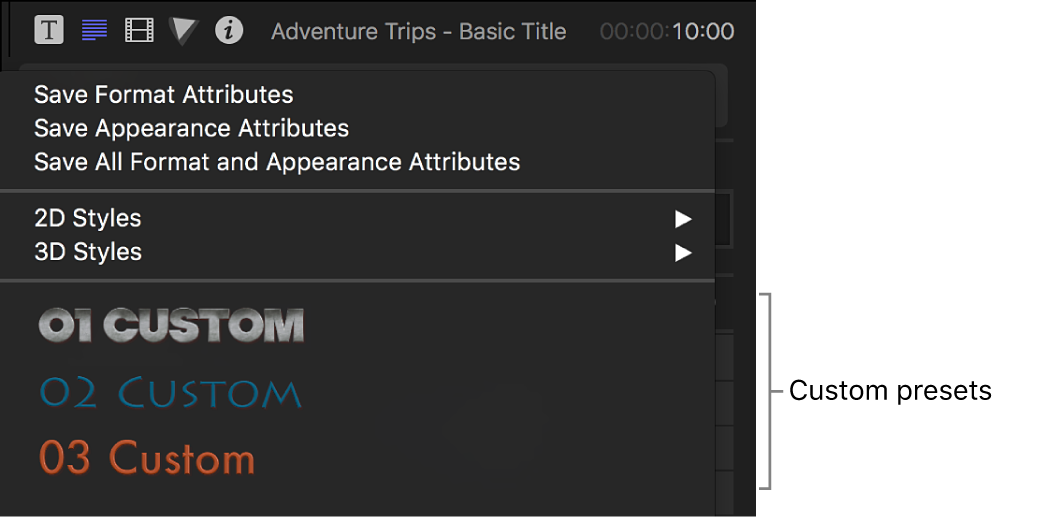Image resolution: width=1062 pixels, height=520 pixels.
Task: Click the Custom presets callout label
Action: click(x=890, y=390)
